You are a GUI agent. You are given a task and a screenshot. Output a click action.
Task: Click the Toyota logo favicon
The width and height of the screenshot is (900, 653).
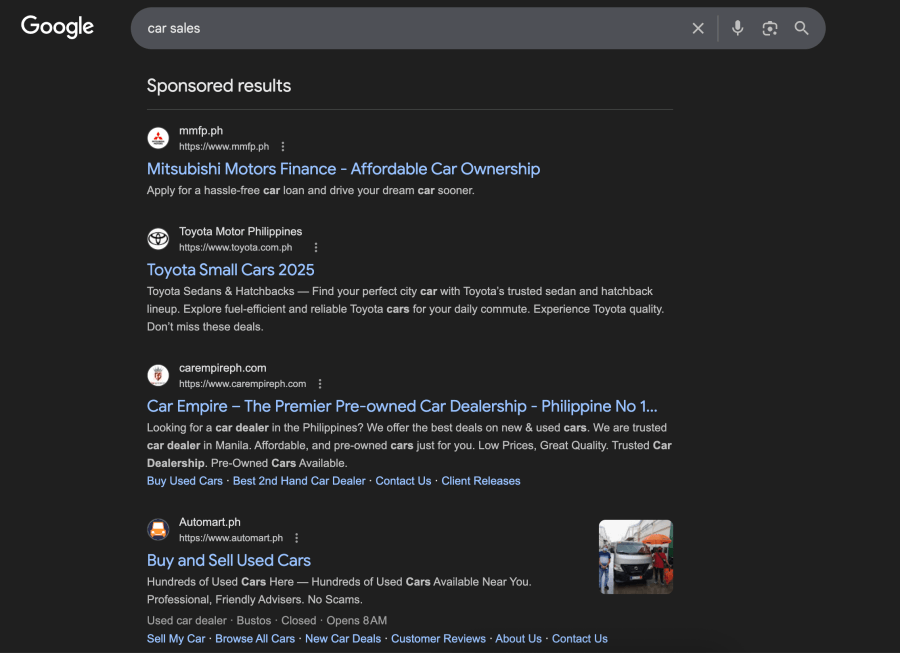tap(158, 239)
